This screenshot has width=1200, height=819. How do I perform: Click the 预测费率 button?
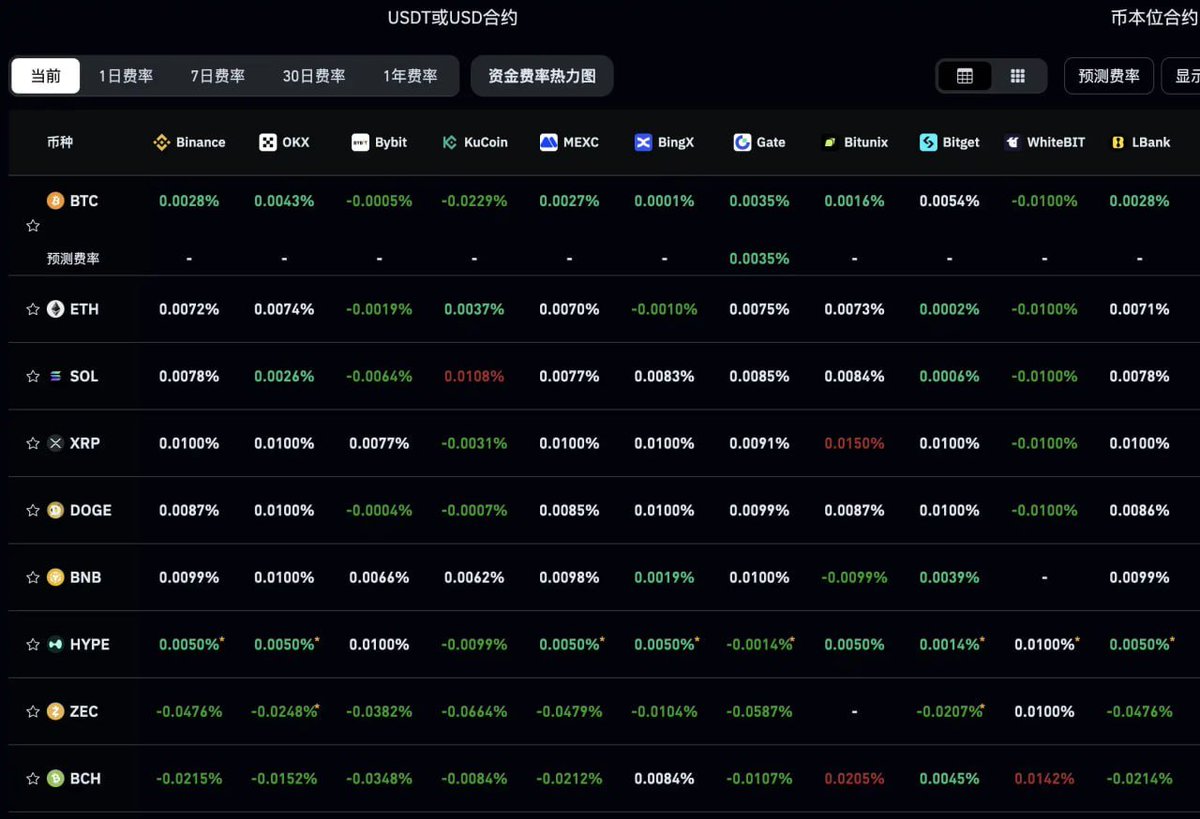1109,76
